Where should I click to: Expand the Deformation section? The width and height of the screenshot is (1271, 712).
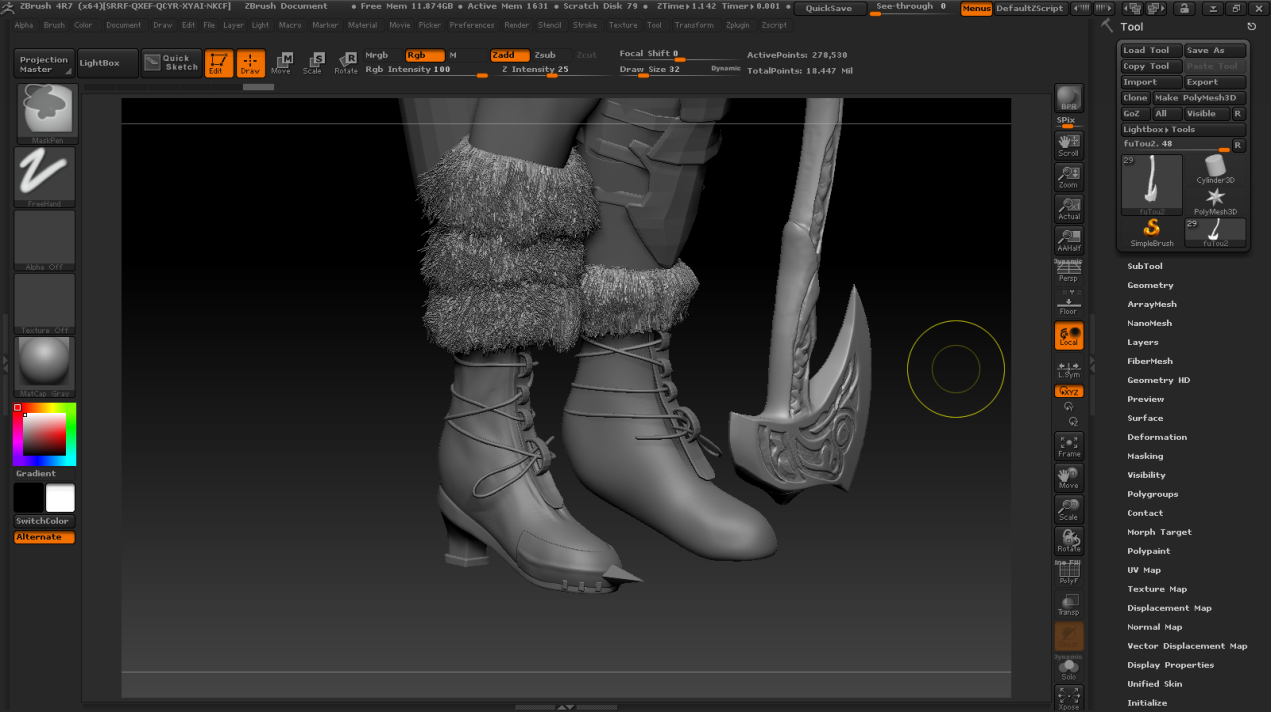[1157, 437]
